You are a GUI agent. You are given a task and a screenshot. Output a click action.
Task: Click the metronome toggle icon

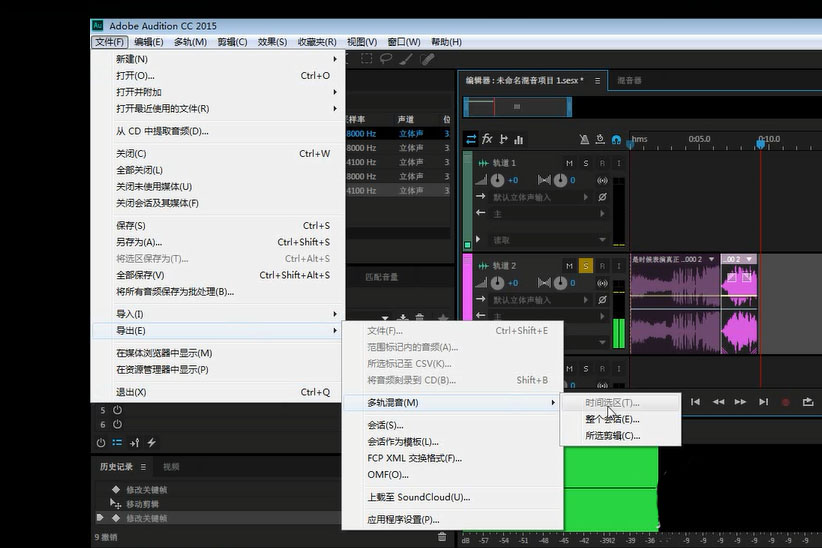[584, 140]
